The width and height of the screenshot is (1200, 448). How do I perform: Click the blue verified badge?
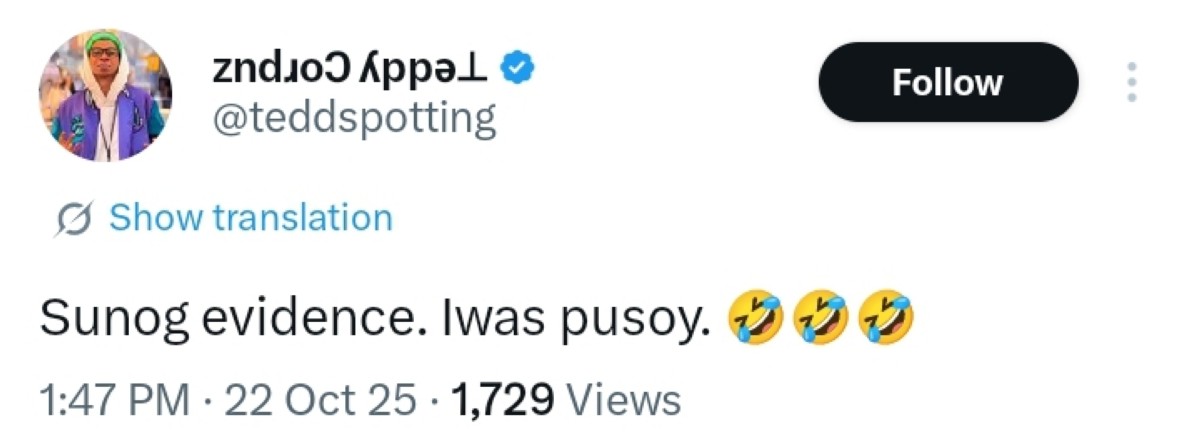[x=517, y=68]
